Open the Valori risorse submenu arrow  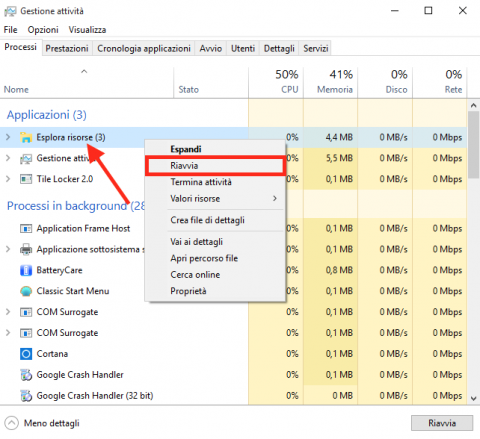coord(275,199)
